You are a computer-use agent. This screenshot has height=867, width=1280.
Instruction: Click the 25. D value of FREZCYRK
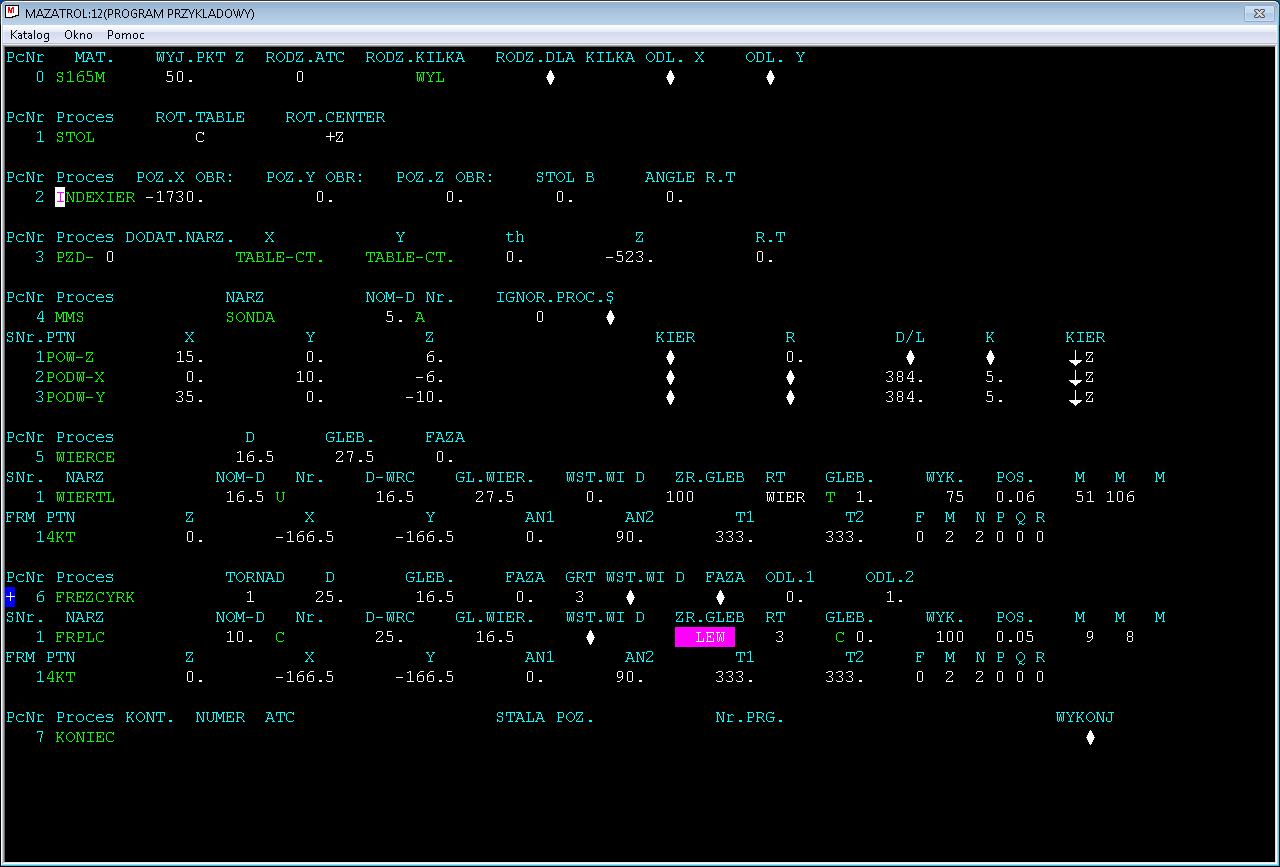(x=330, y=597)
